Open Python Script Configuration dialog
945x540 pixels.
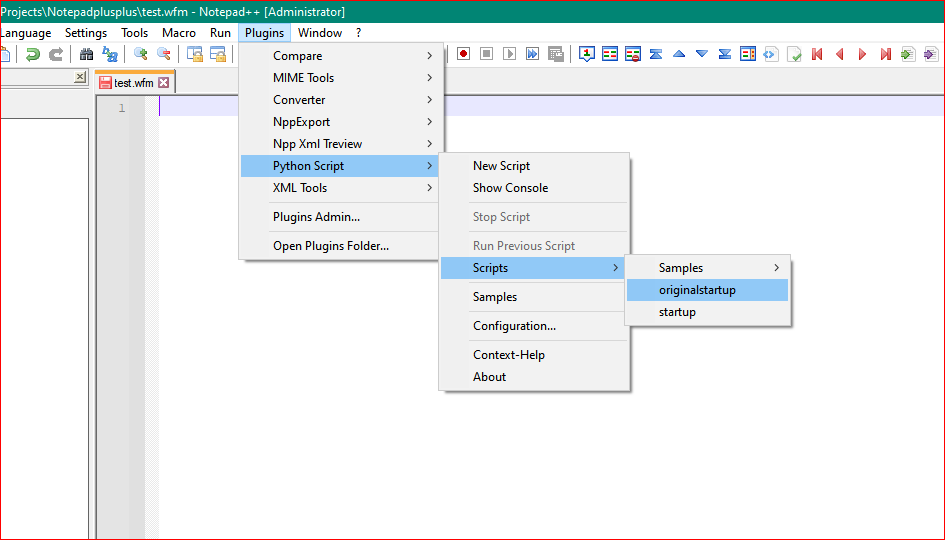click(514, 326)
